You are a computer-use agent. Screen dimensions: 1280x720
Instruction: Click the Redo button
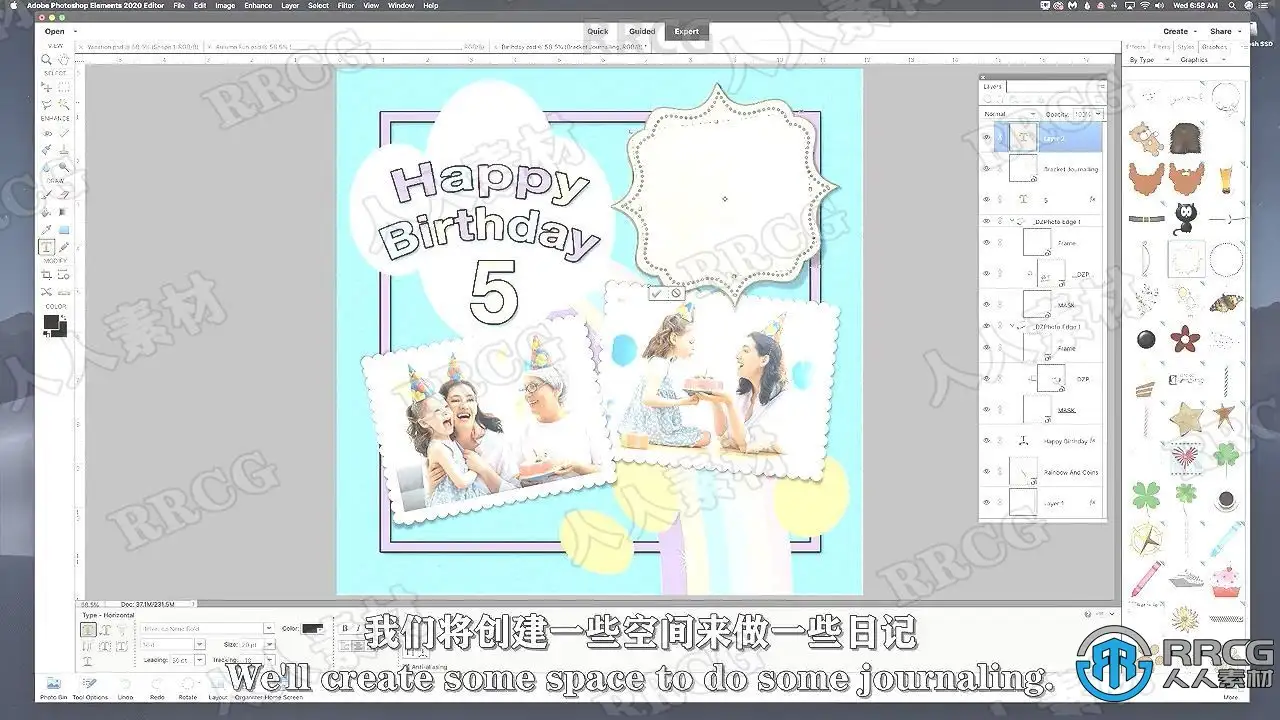(157, 687)
